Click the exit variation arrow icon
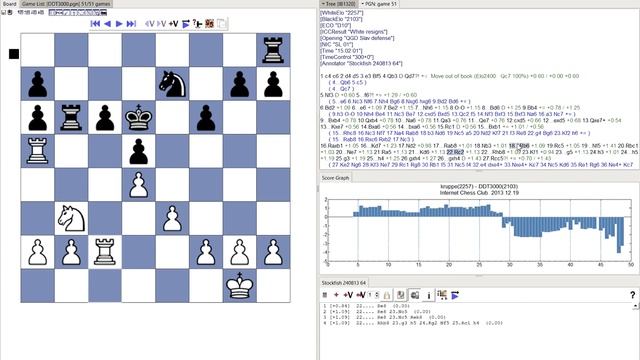 pos(150,24)
